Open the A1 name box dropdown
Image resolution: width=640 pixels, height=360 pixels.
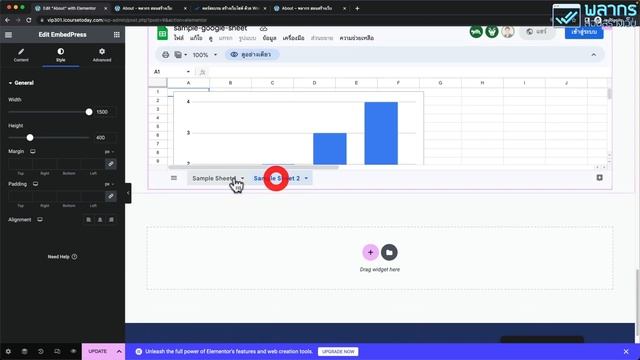click(188, 72)
